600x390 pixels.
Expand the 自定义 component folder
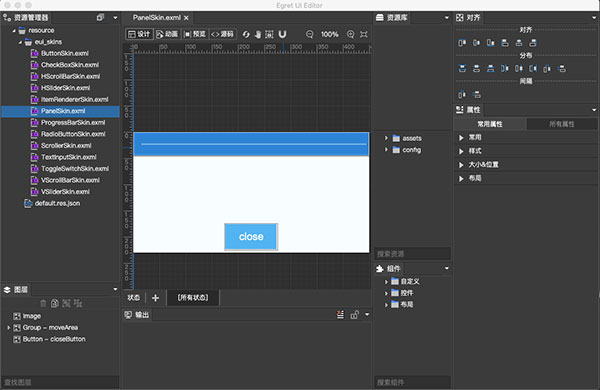386,282
